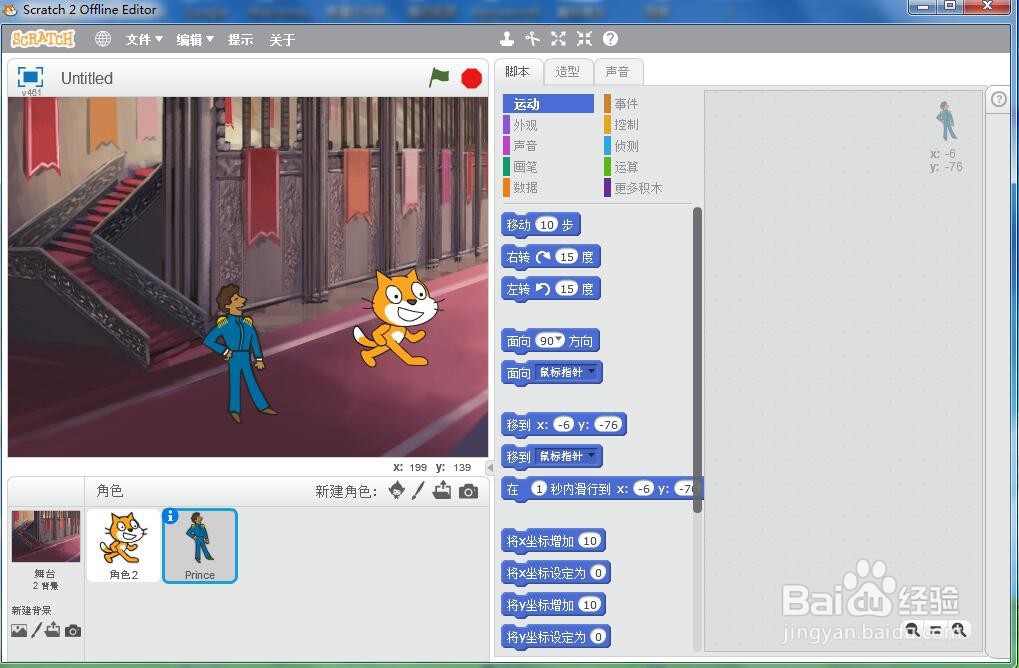Select the duplicate stamp tool
Viewport: 1019px width, 668px height.
coord(507,39)
